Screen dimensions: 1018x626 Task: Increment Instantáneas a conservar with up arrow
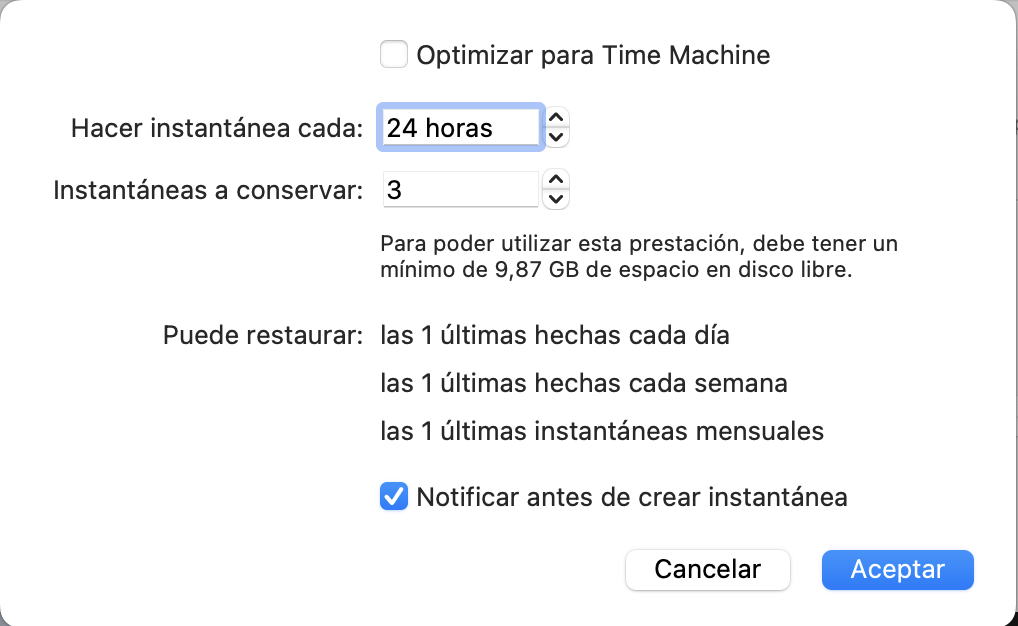[558, 179]
